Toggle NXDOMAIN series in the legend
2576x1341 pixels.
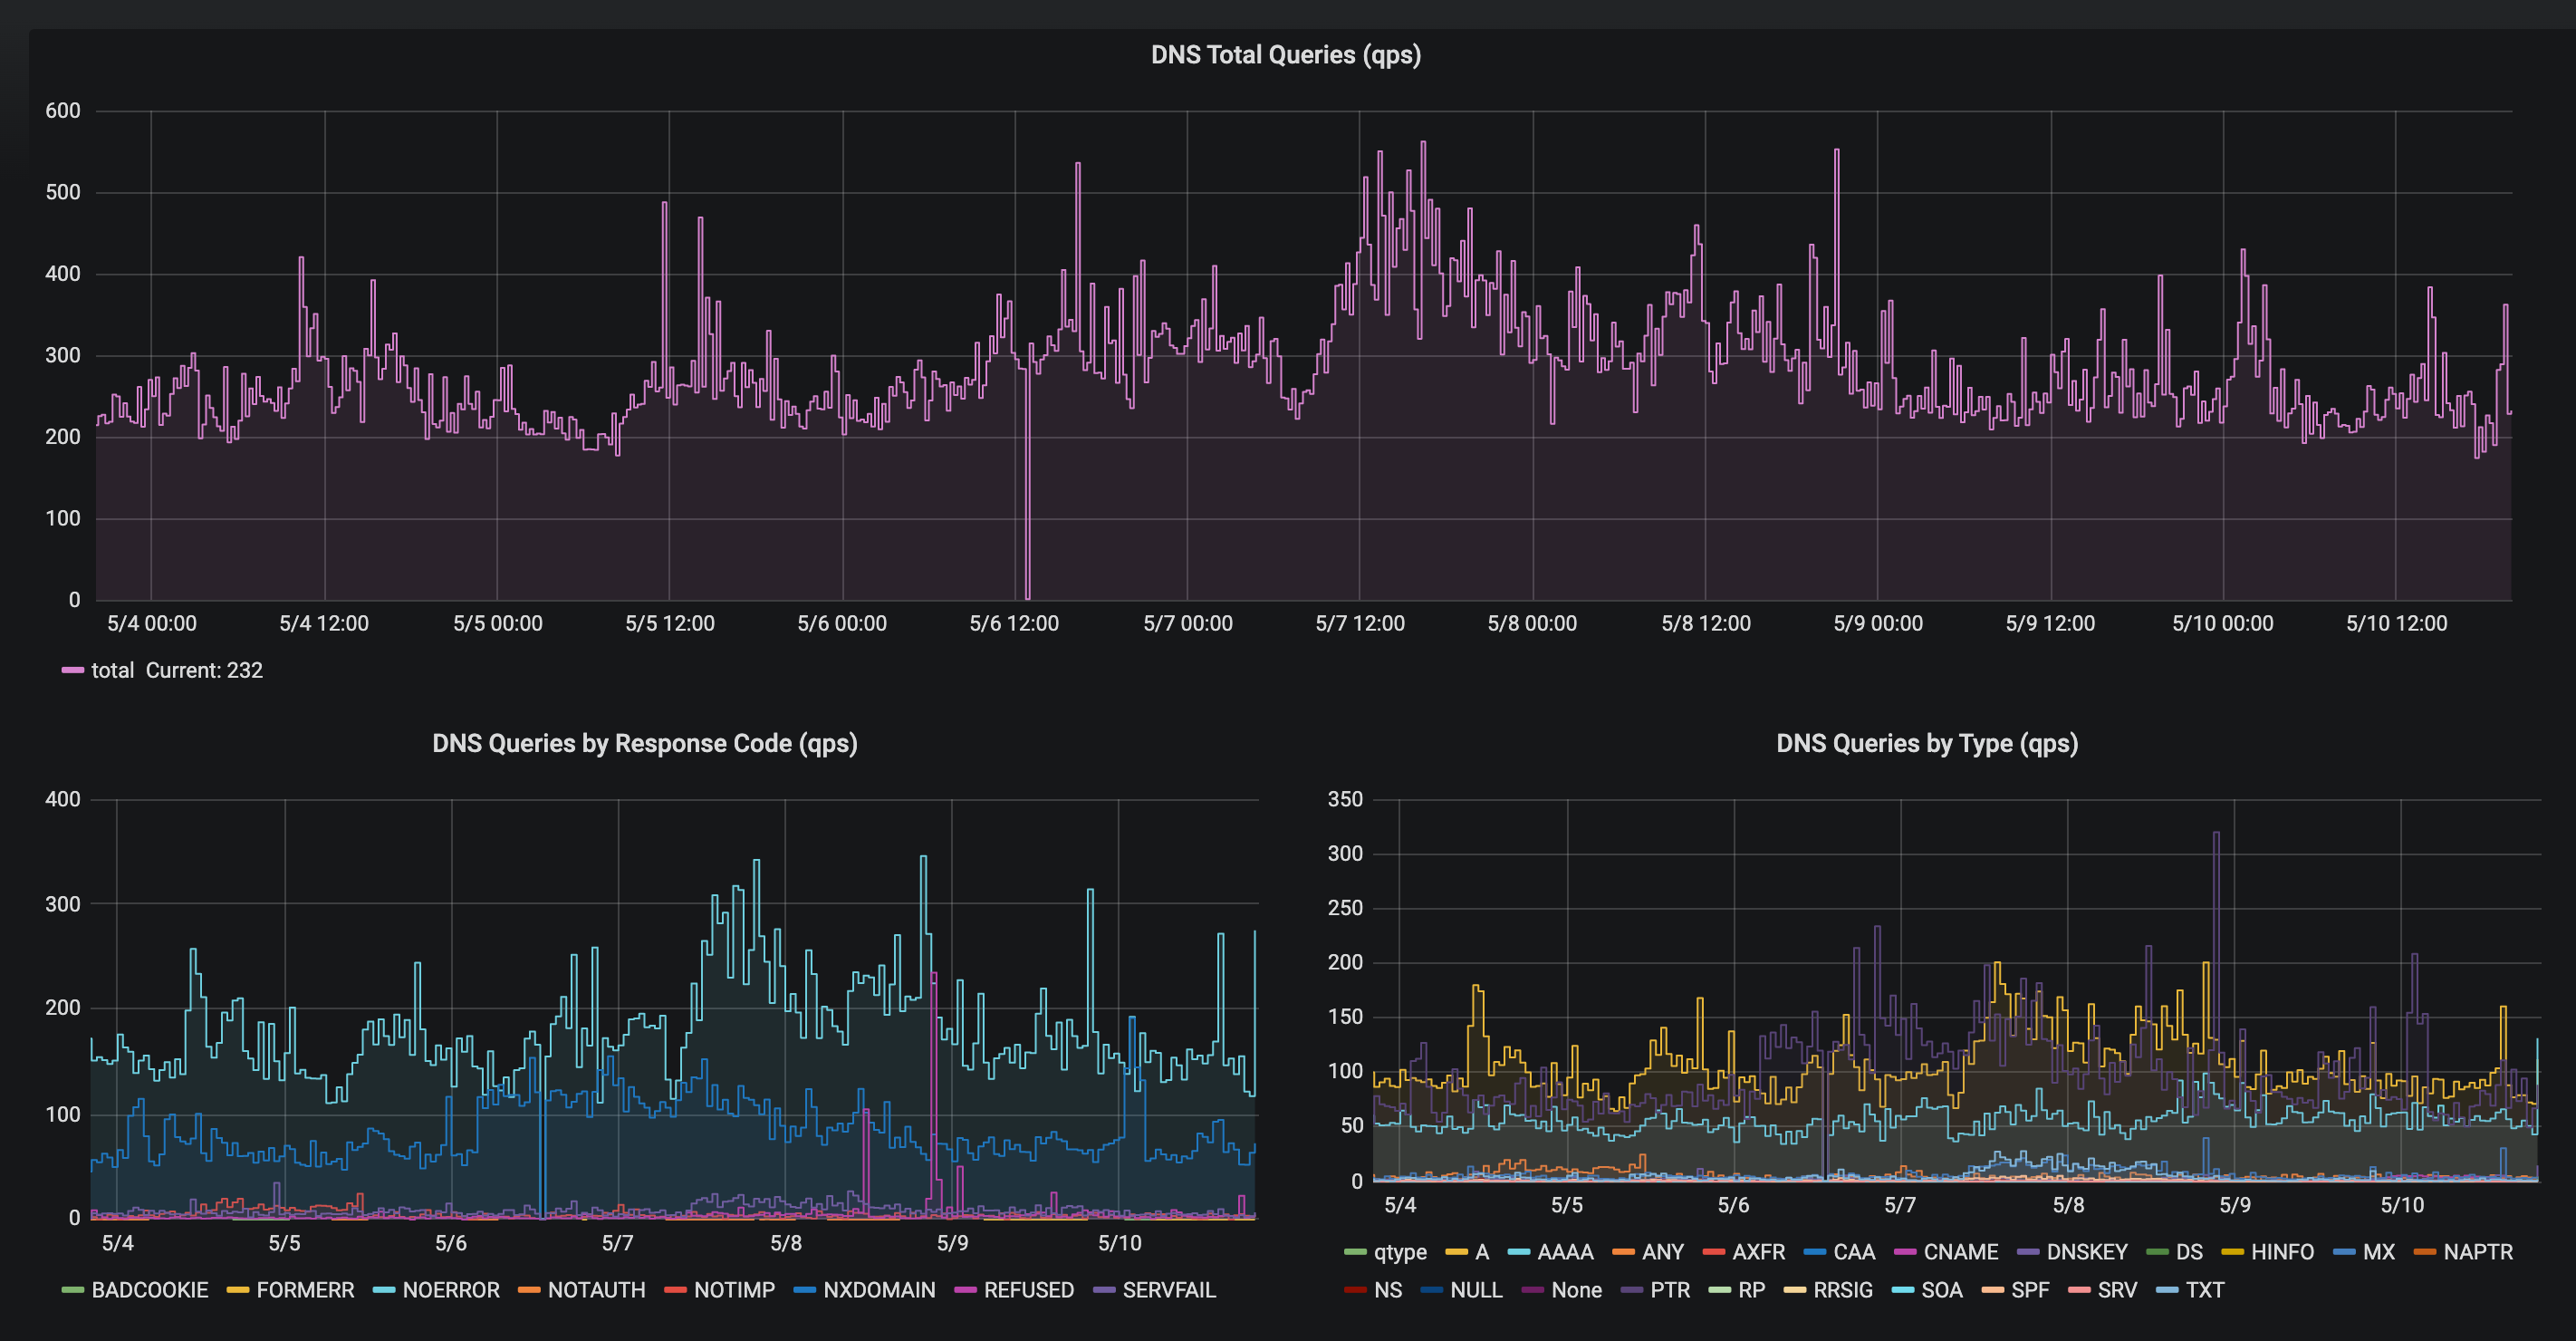click(x=878, y=1290)
